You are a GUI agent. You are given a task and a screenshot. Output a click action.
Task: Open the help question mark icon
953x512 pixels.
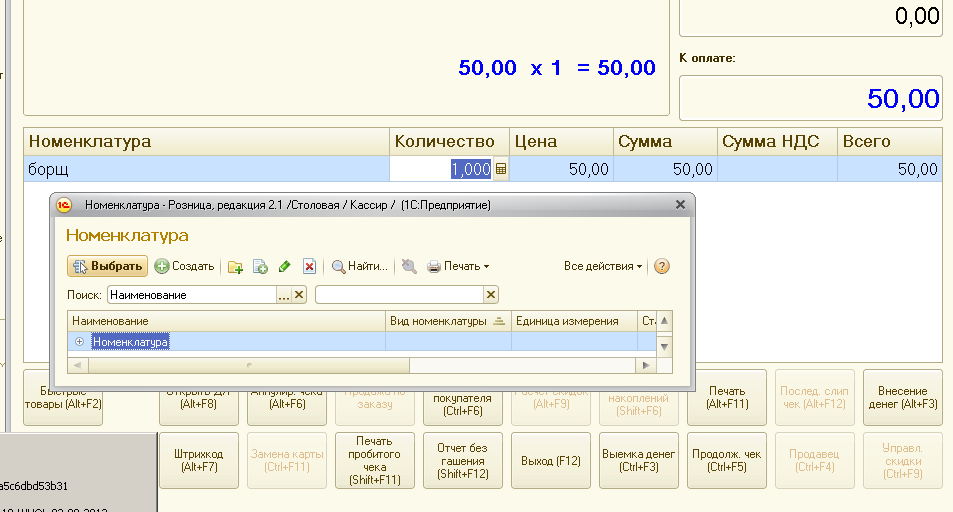pos(661,267)
